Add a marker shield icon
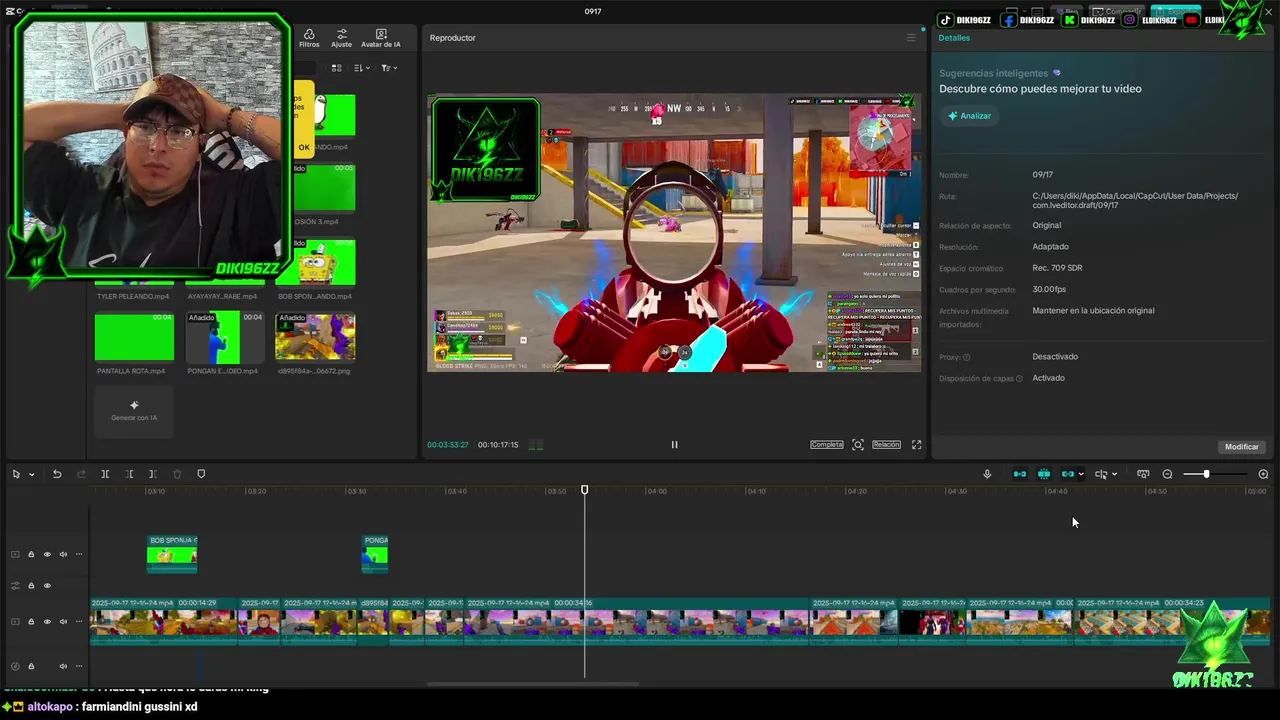 pyautogui.click(x=201, y=474)
